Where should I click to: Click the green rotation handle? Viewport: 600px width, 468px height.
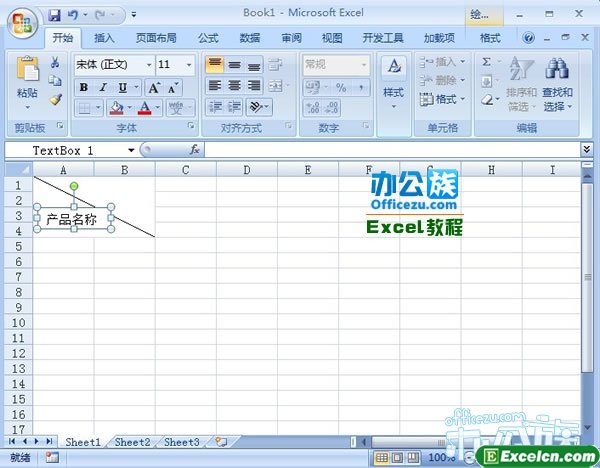(x=74, y=186)
